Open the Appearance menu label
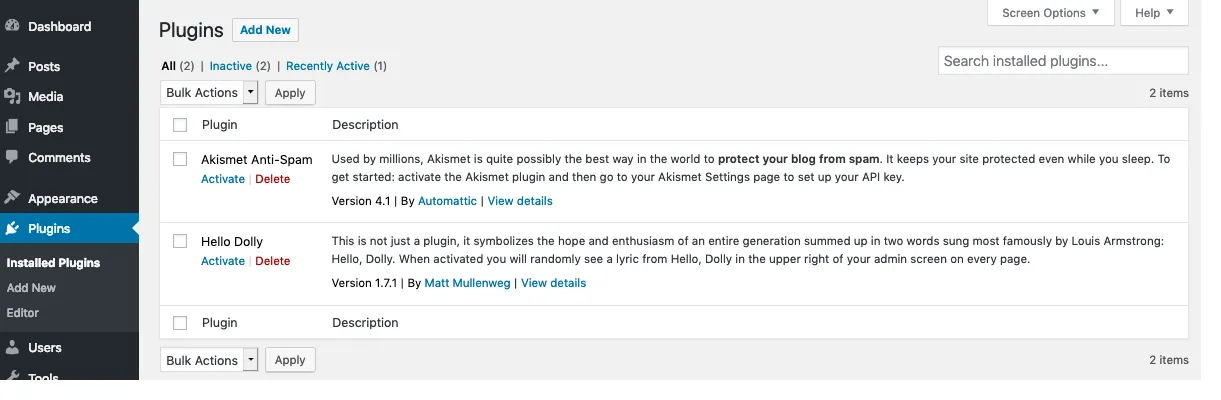The width and height of the screenshot is (1221, 400). (x=63, y=198)
